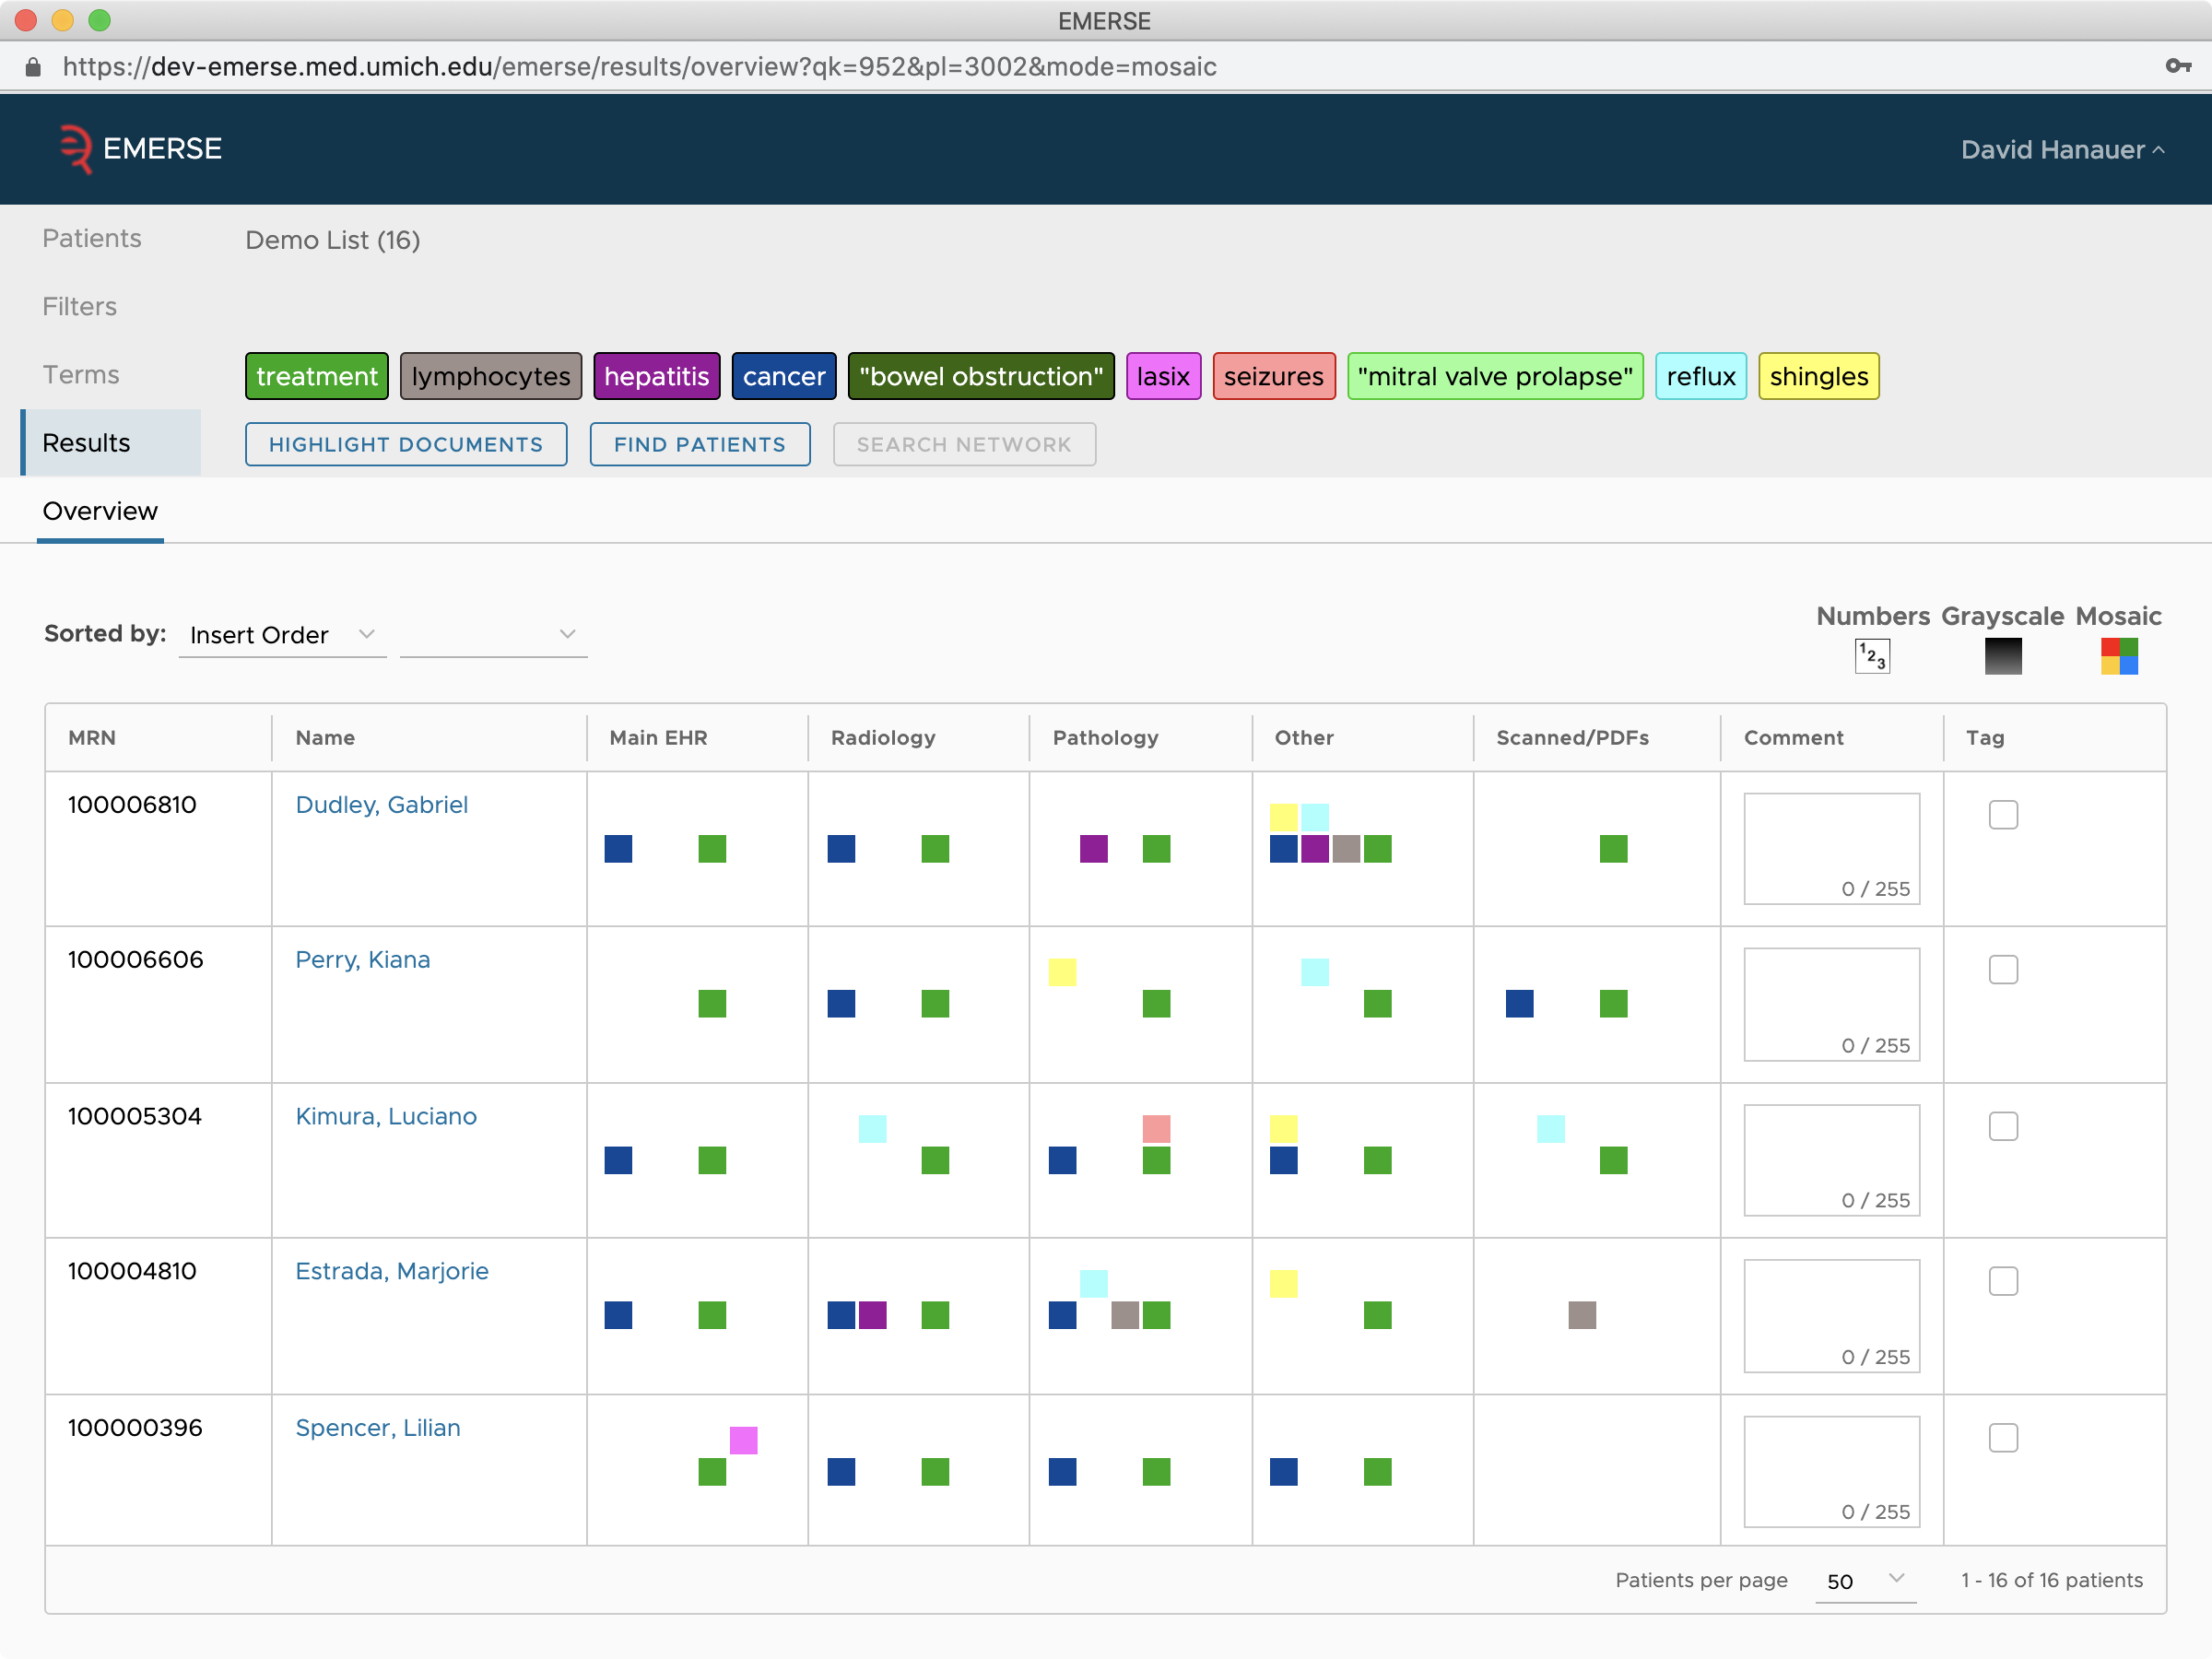Click the cyan reflux square in Kimura's Radiology
Viewport: 2212px width, 1659px height.
click(872, 1129)
